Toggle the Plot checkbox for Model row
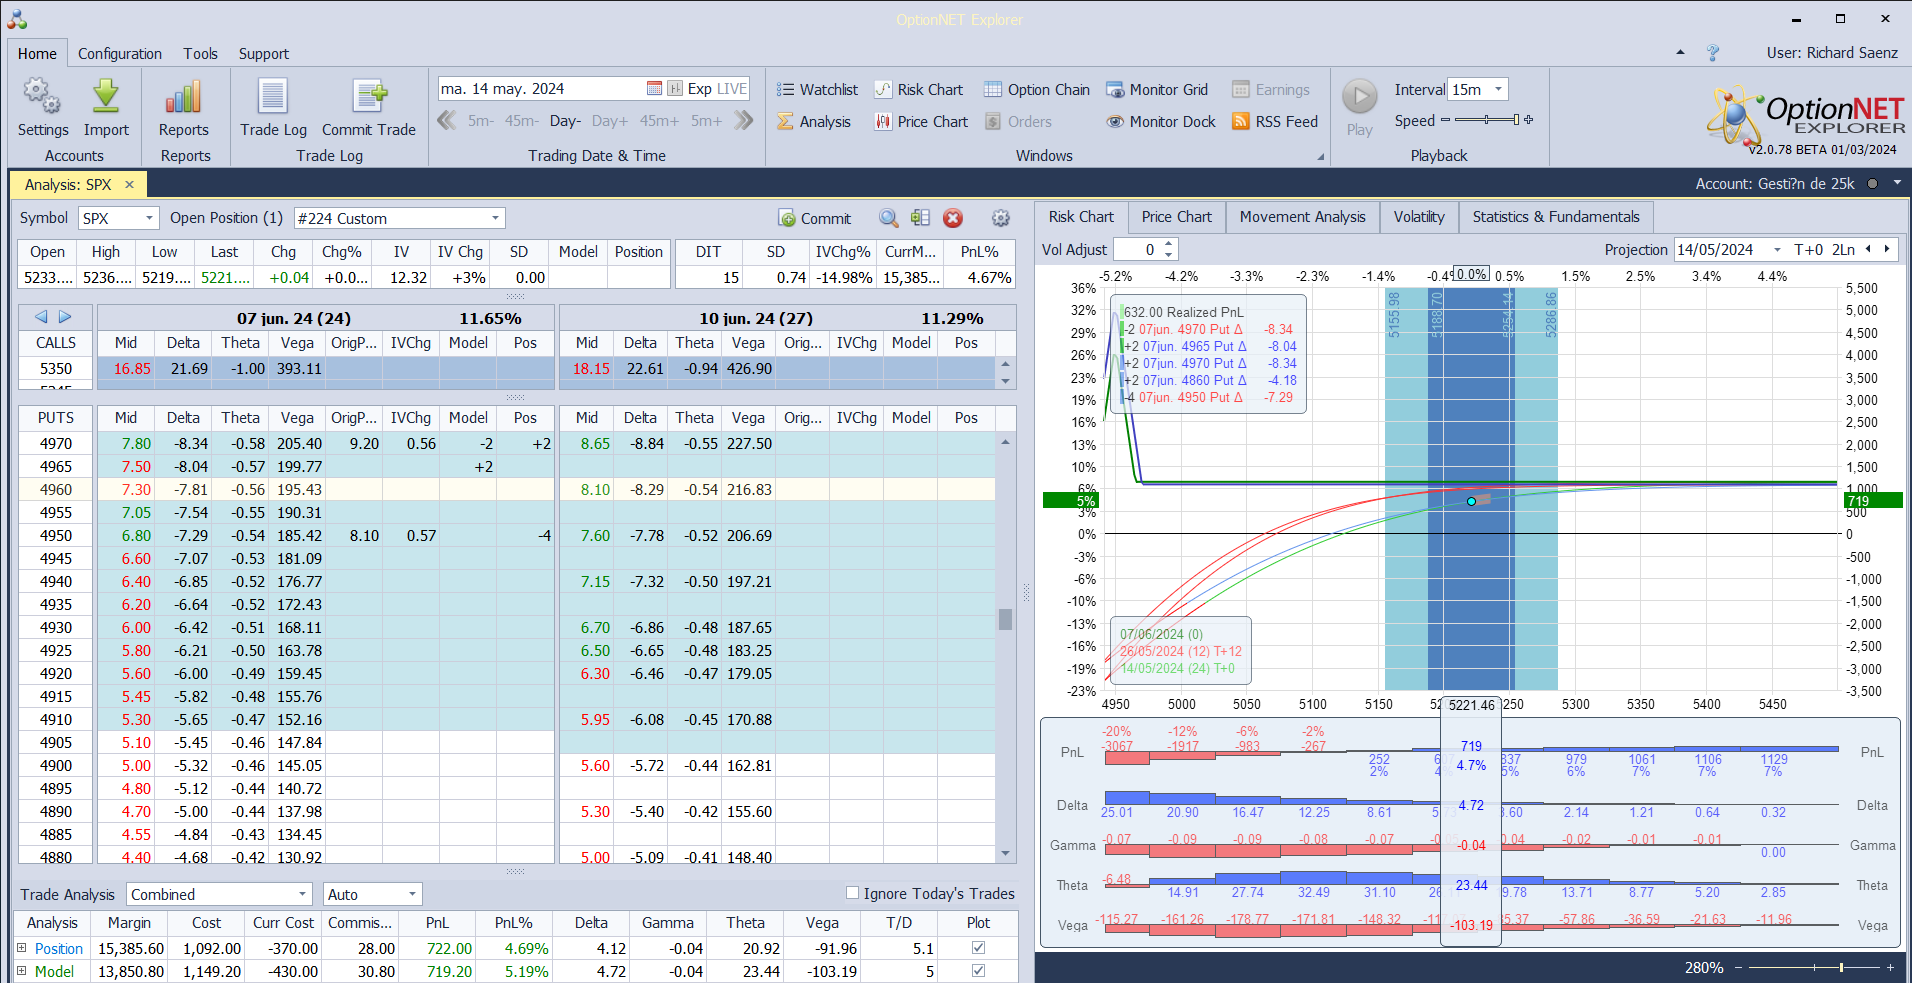This screenshot has width=1912, height=983. [x=978, y=971]
